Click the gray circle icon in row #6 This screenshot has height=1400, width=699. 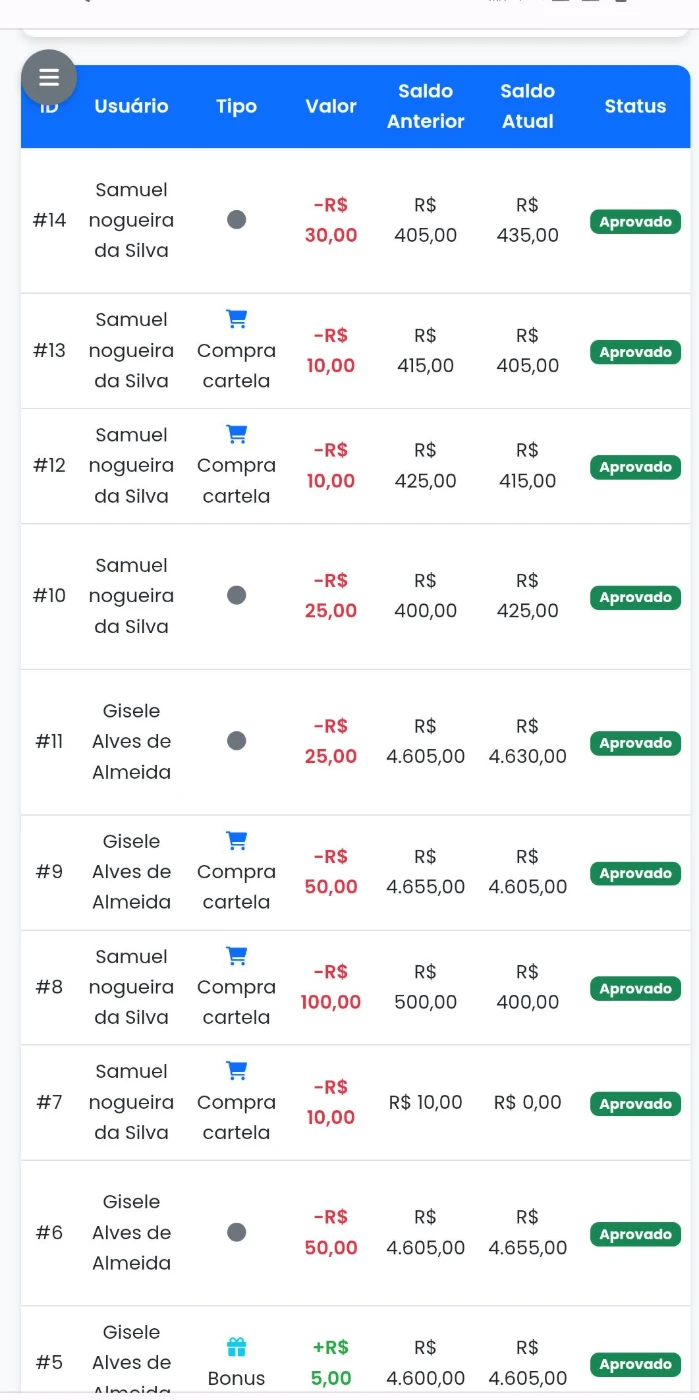(x=236, y=1232)
